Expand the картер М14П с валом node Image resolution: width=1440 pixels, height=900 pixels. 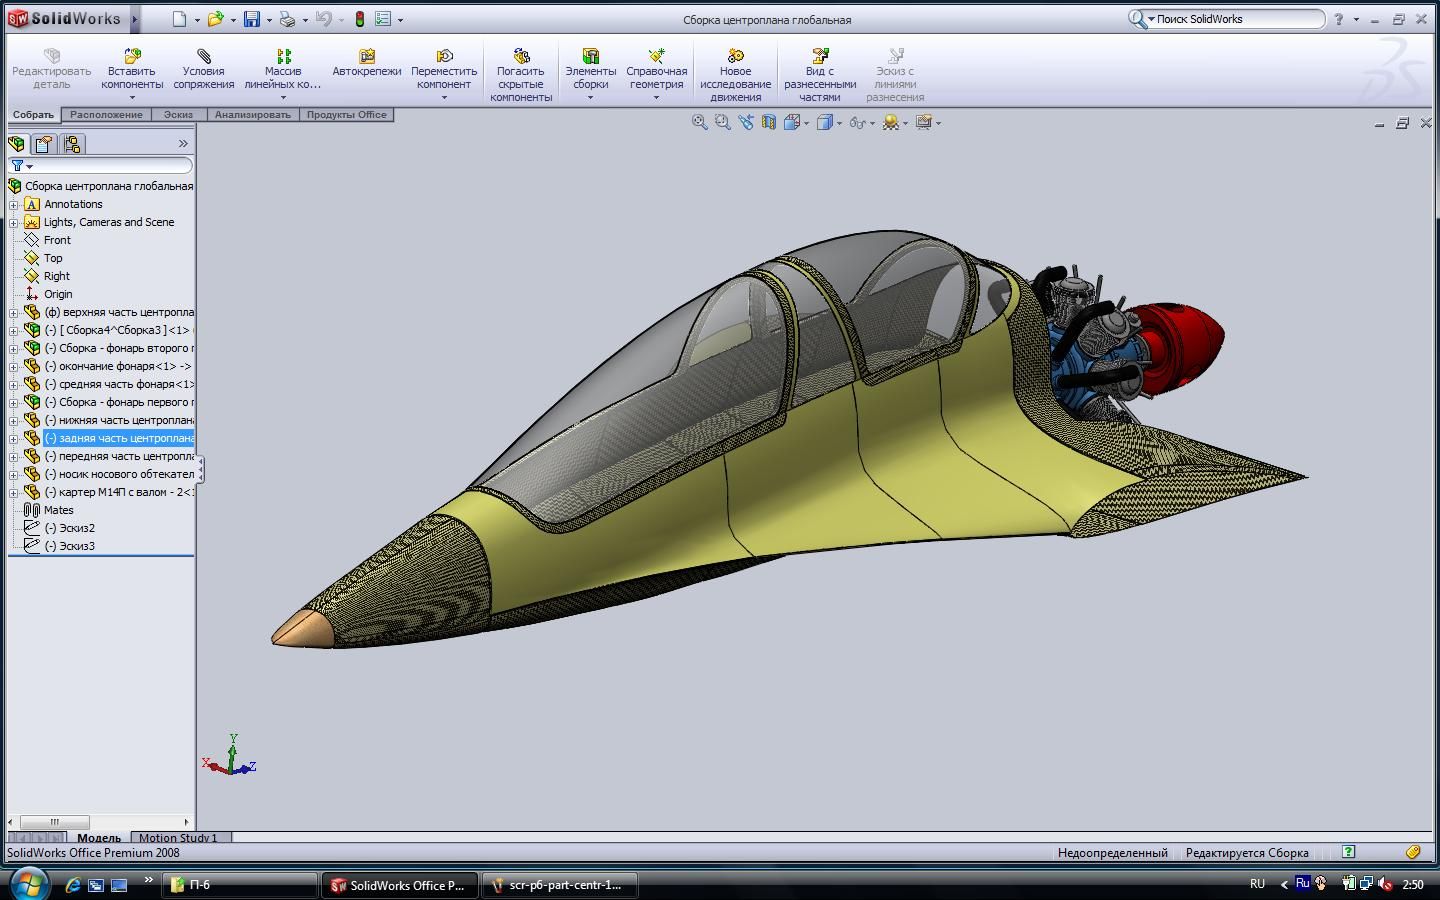(x=14, y=492)
